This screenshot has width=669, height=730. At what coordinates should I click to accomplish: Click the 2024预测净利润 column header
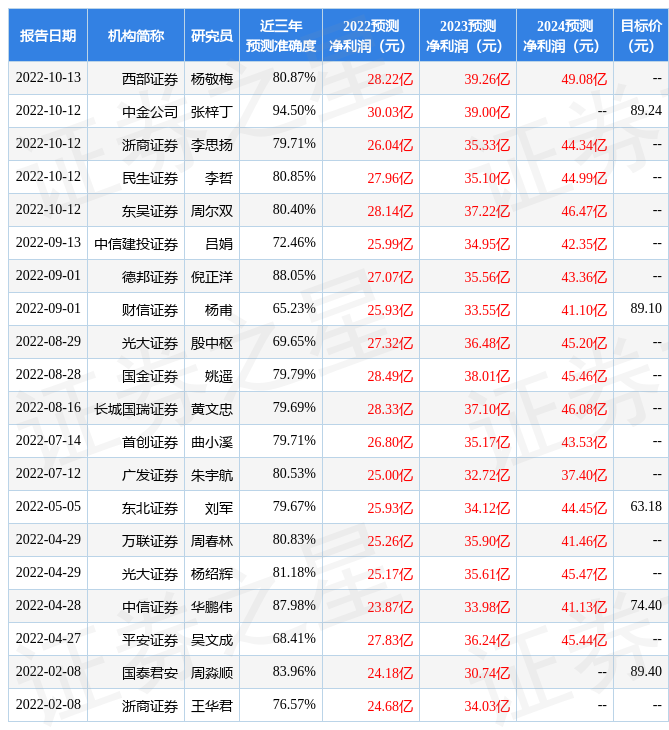click(565, 35)
